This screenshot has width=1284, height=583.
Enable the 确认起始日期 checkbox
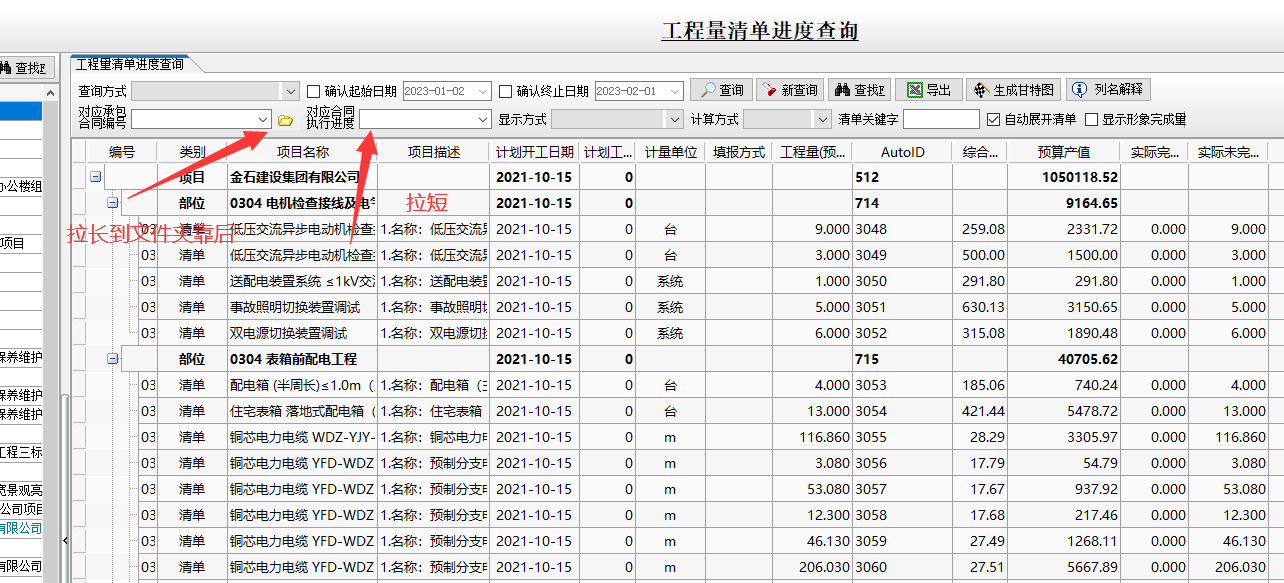coord(314,91)
